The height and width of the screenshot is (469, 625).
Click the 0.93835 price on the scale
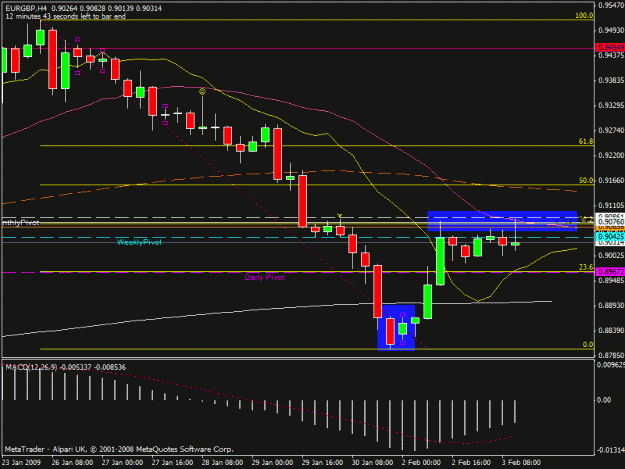[x=611, y=80]
